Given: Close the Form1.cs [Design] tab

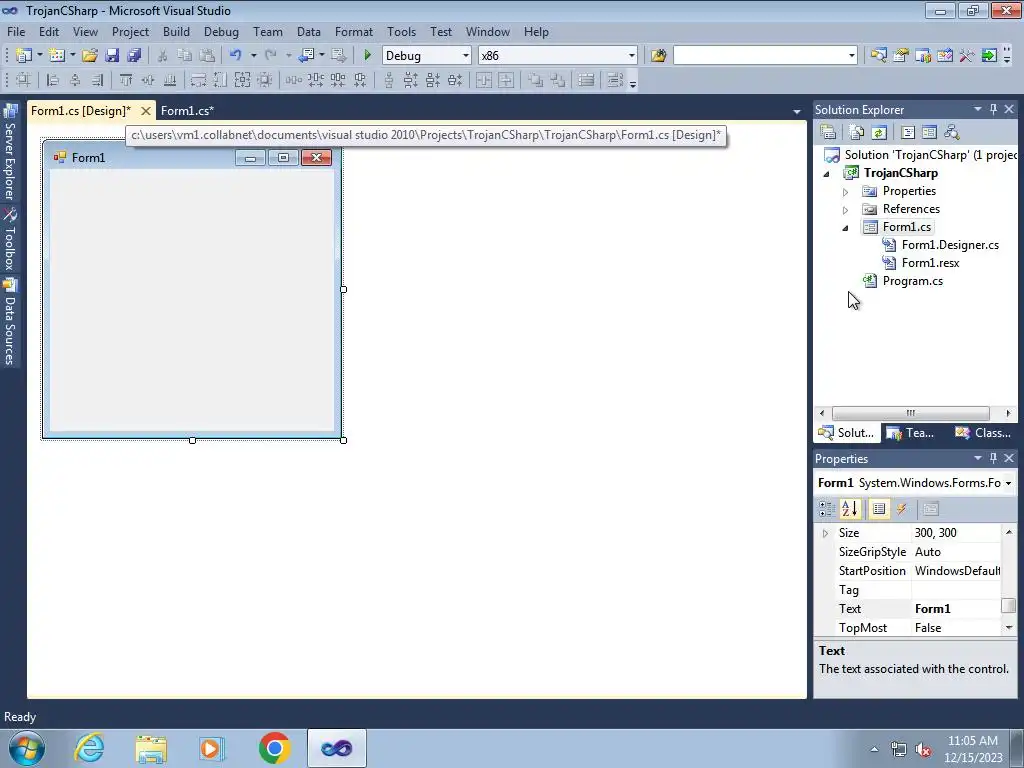Looking at the screenshot, I should [146, 111].
